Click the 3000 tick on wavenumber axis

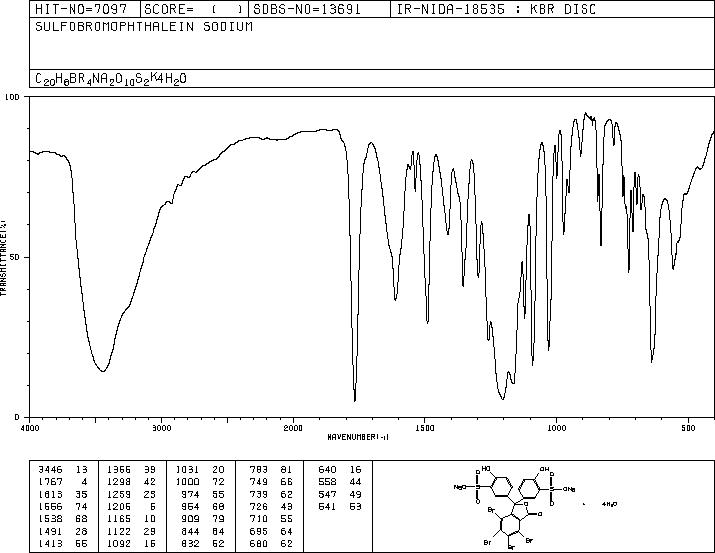tap(161, 428)
